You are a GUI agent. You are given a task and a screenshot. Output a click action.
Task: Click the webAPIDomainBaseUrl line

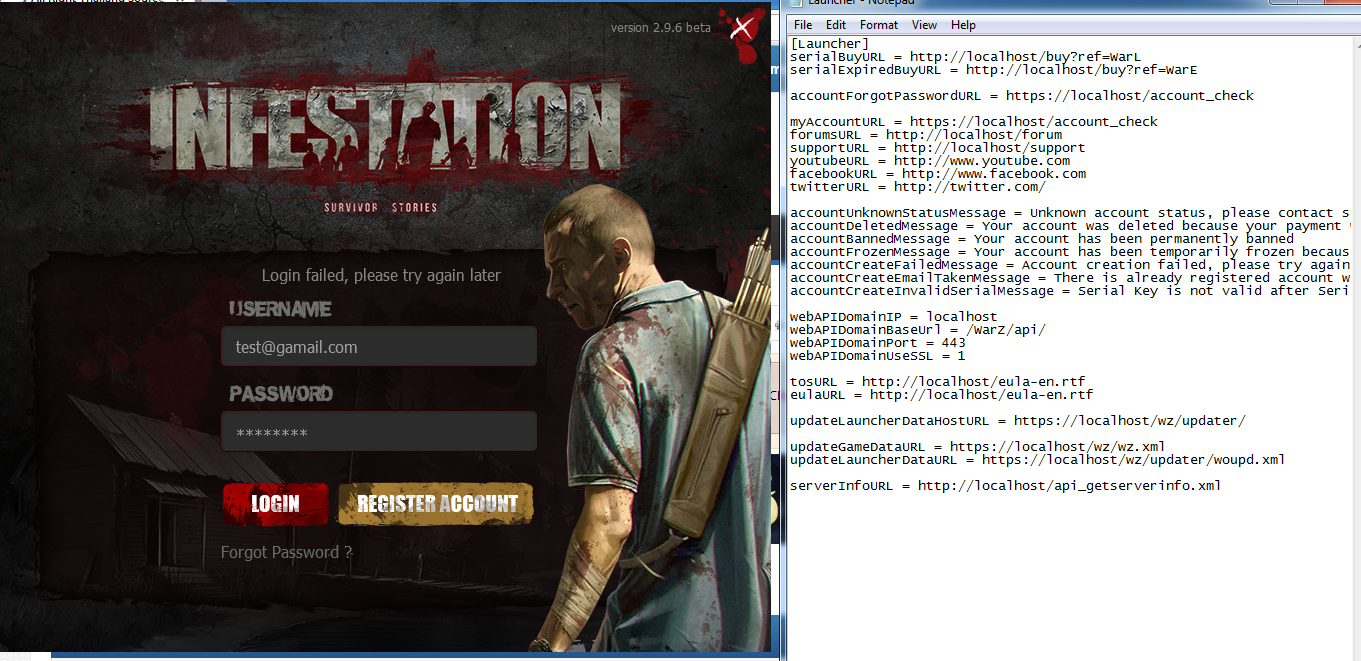click(917, 330)
